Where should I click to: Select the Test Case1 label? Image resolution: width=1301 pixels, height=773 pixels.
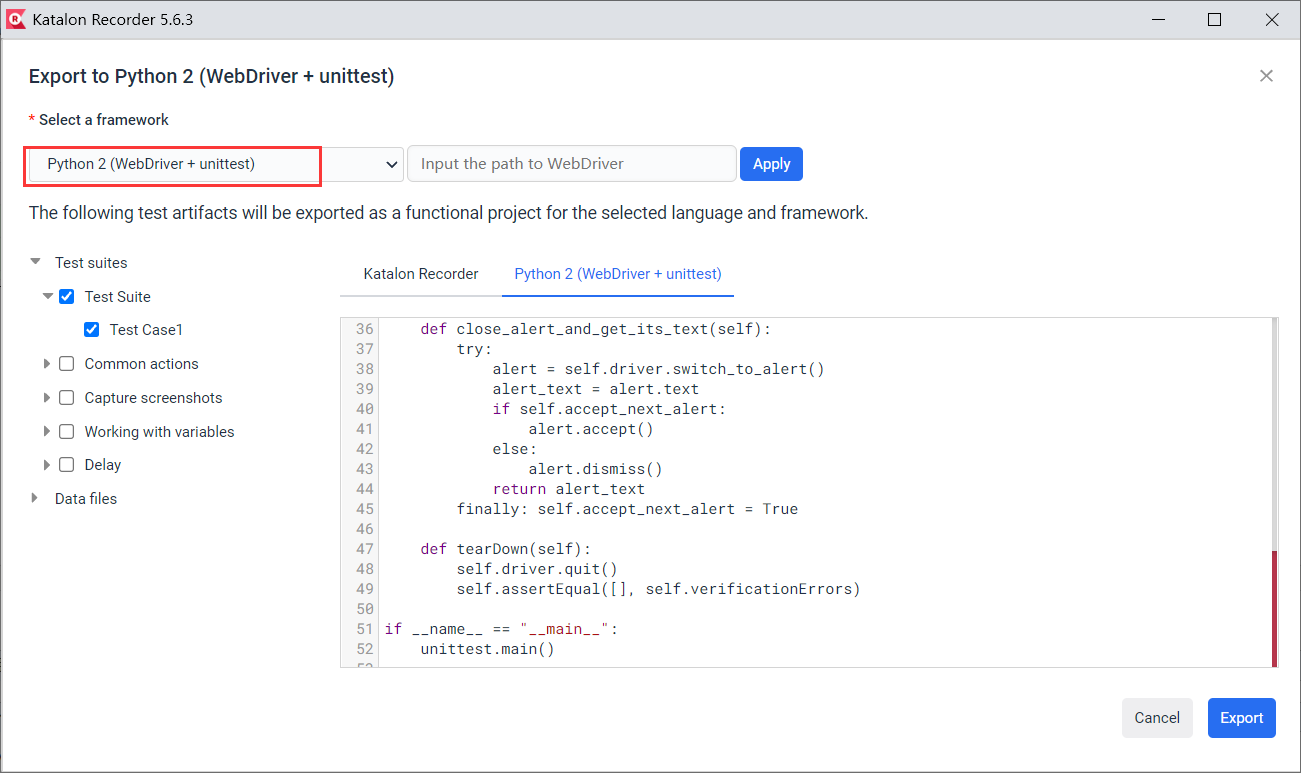pos(147,330)
